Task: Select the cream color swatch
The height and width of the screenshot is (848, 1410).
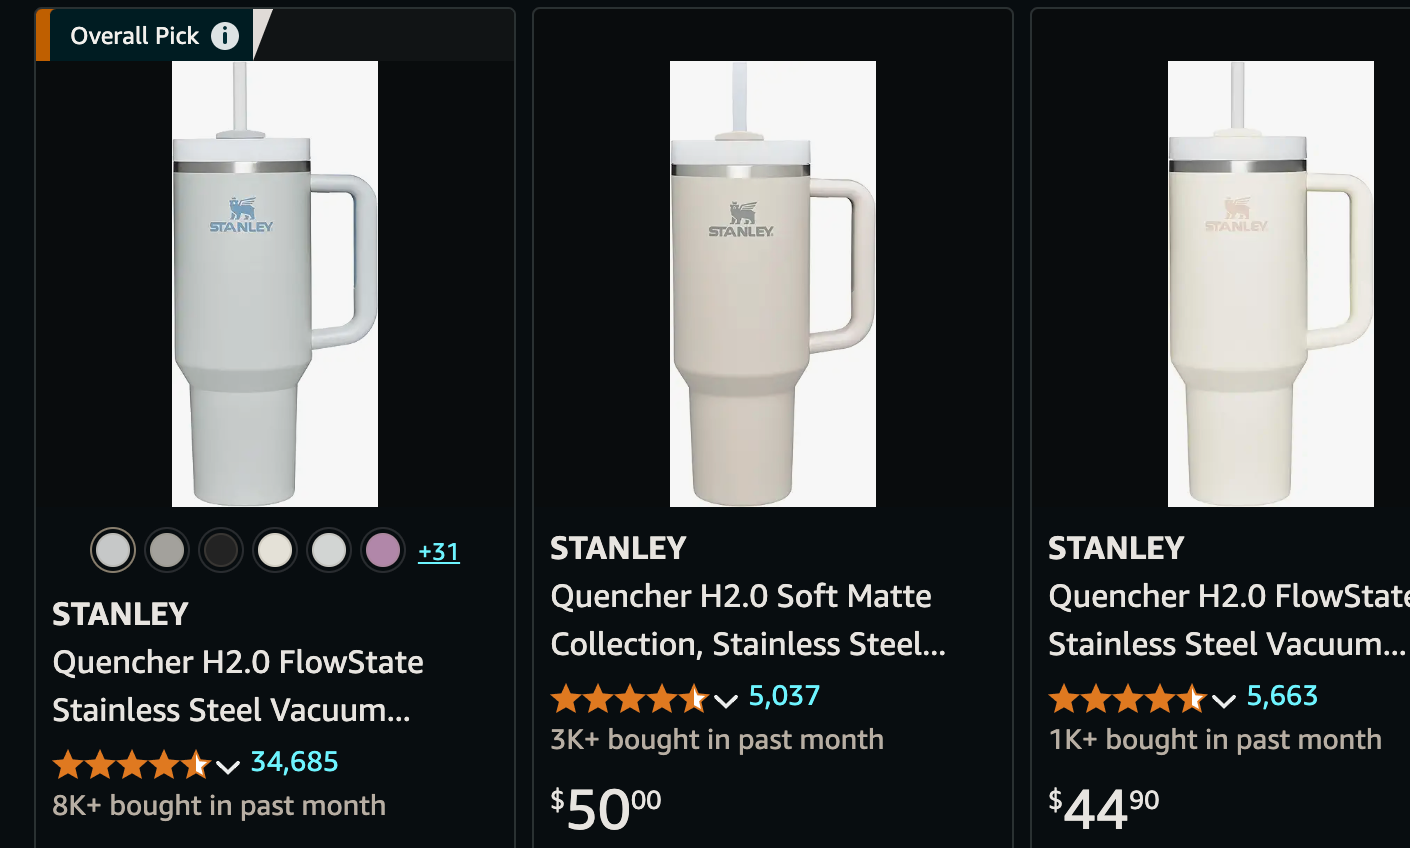Action: (275, 550)
